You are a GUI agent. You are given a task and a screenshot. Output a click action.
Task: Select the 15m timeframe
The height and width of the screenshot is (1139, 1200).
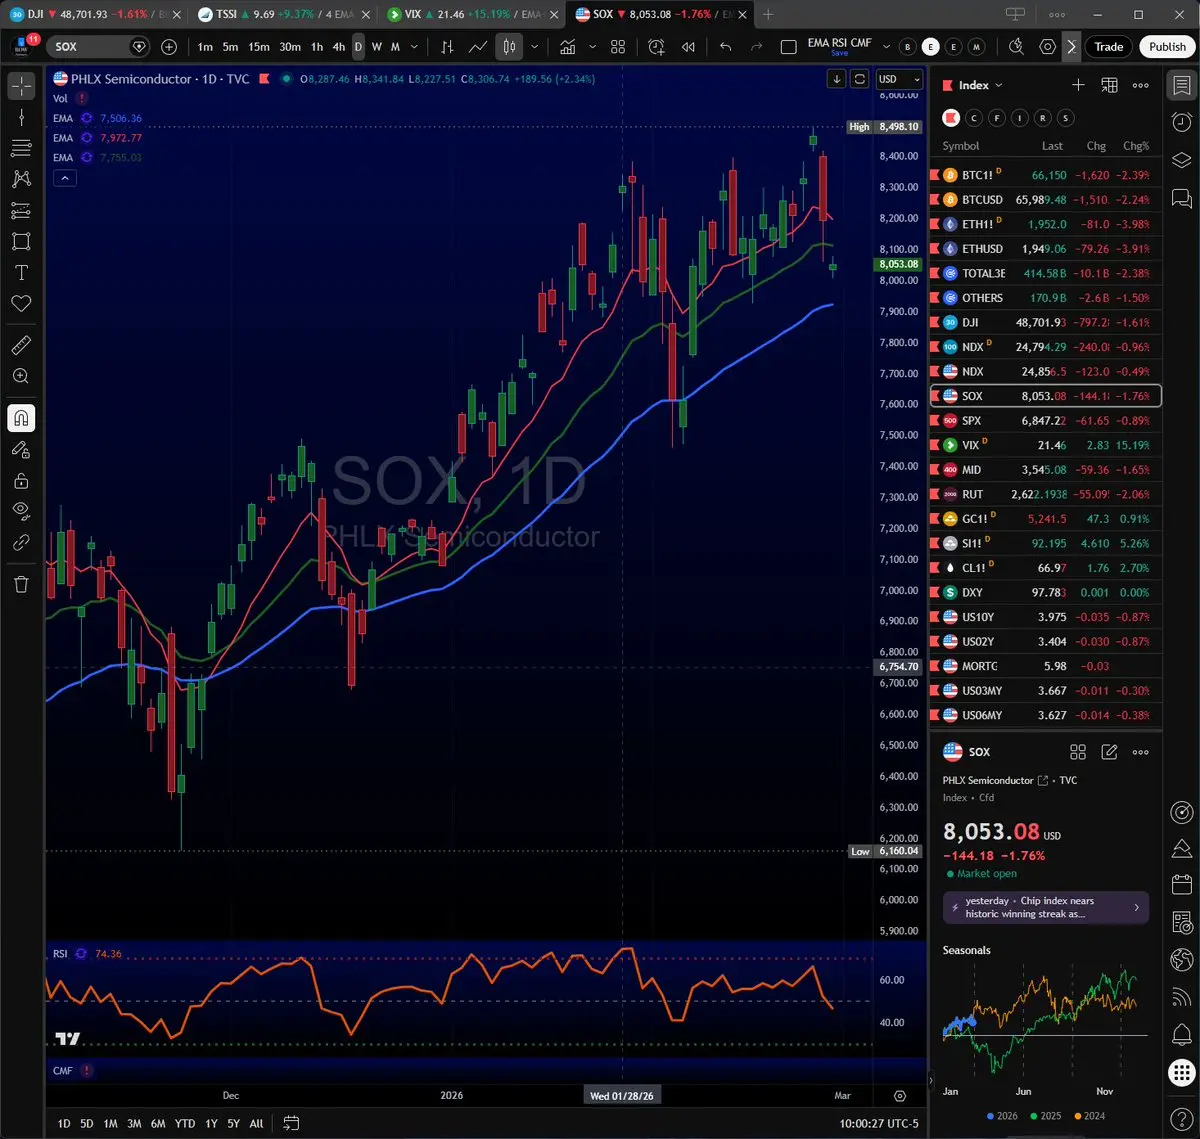[x=259, y=47]
